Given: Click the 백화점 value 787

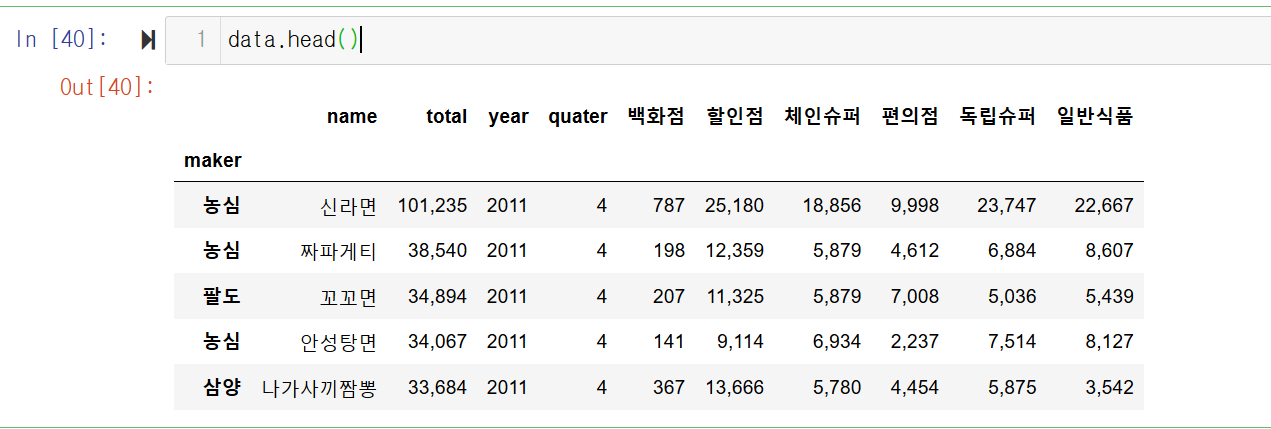Looking at the screenshot, I should [x=669, y=206].
